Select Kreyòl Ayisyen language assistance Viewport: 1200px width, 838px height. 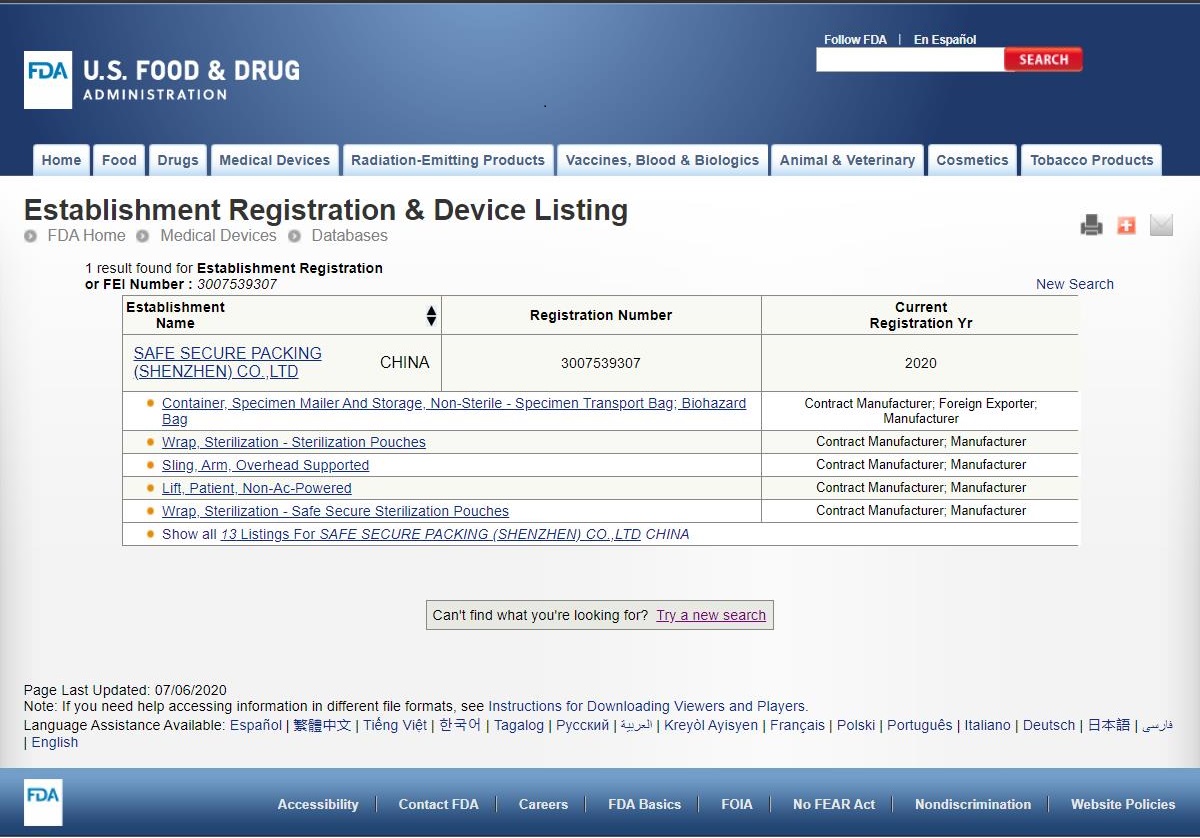click(711, 725)
